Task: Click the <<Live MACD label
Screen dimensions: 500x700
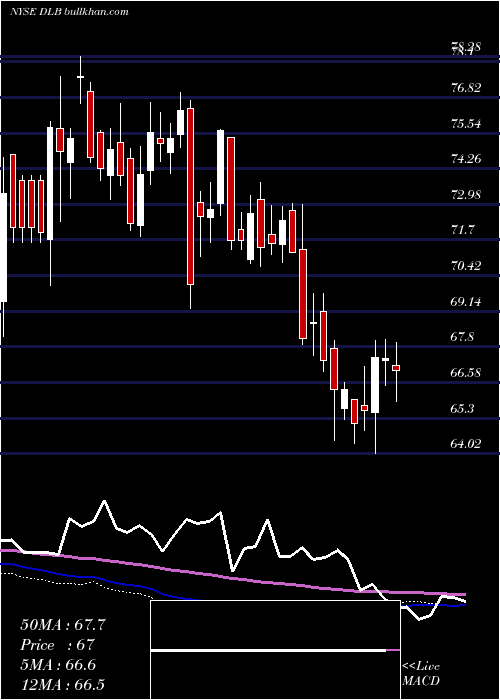Action: pyautogui.click(x=421, y=673)
